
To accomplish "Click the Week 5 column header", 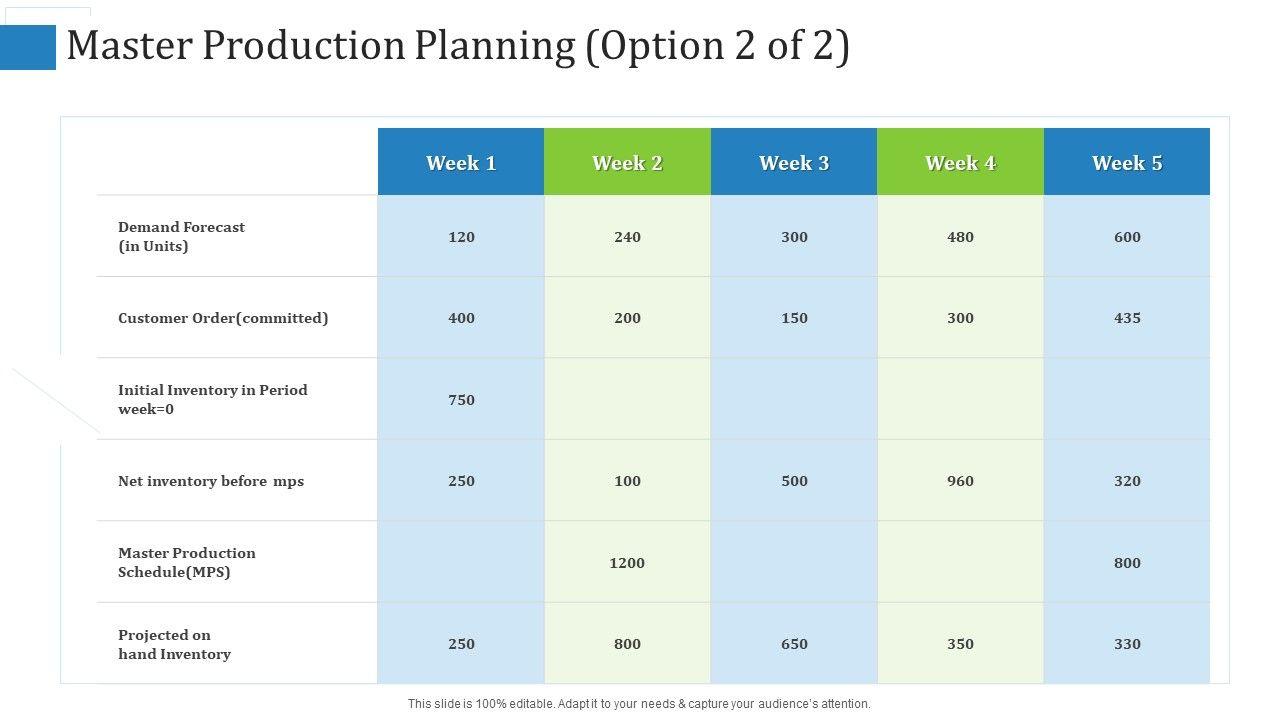I will (1127, 163).
